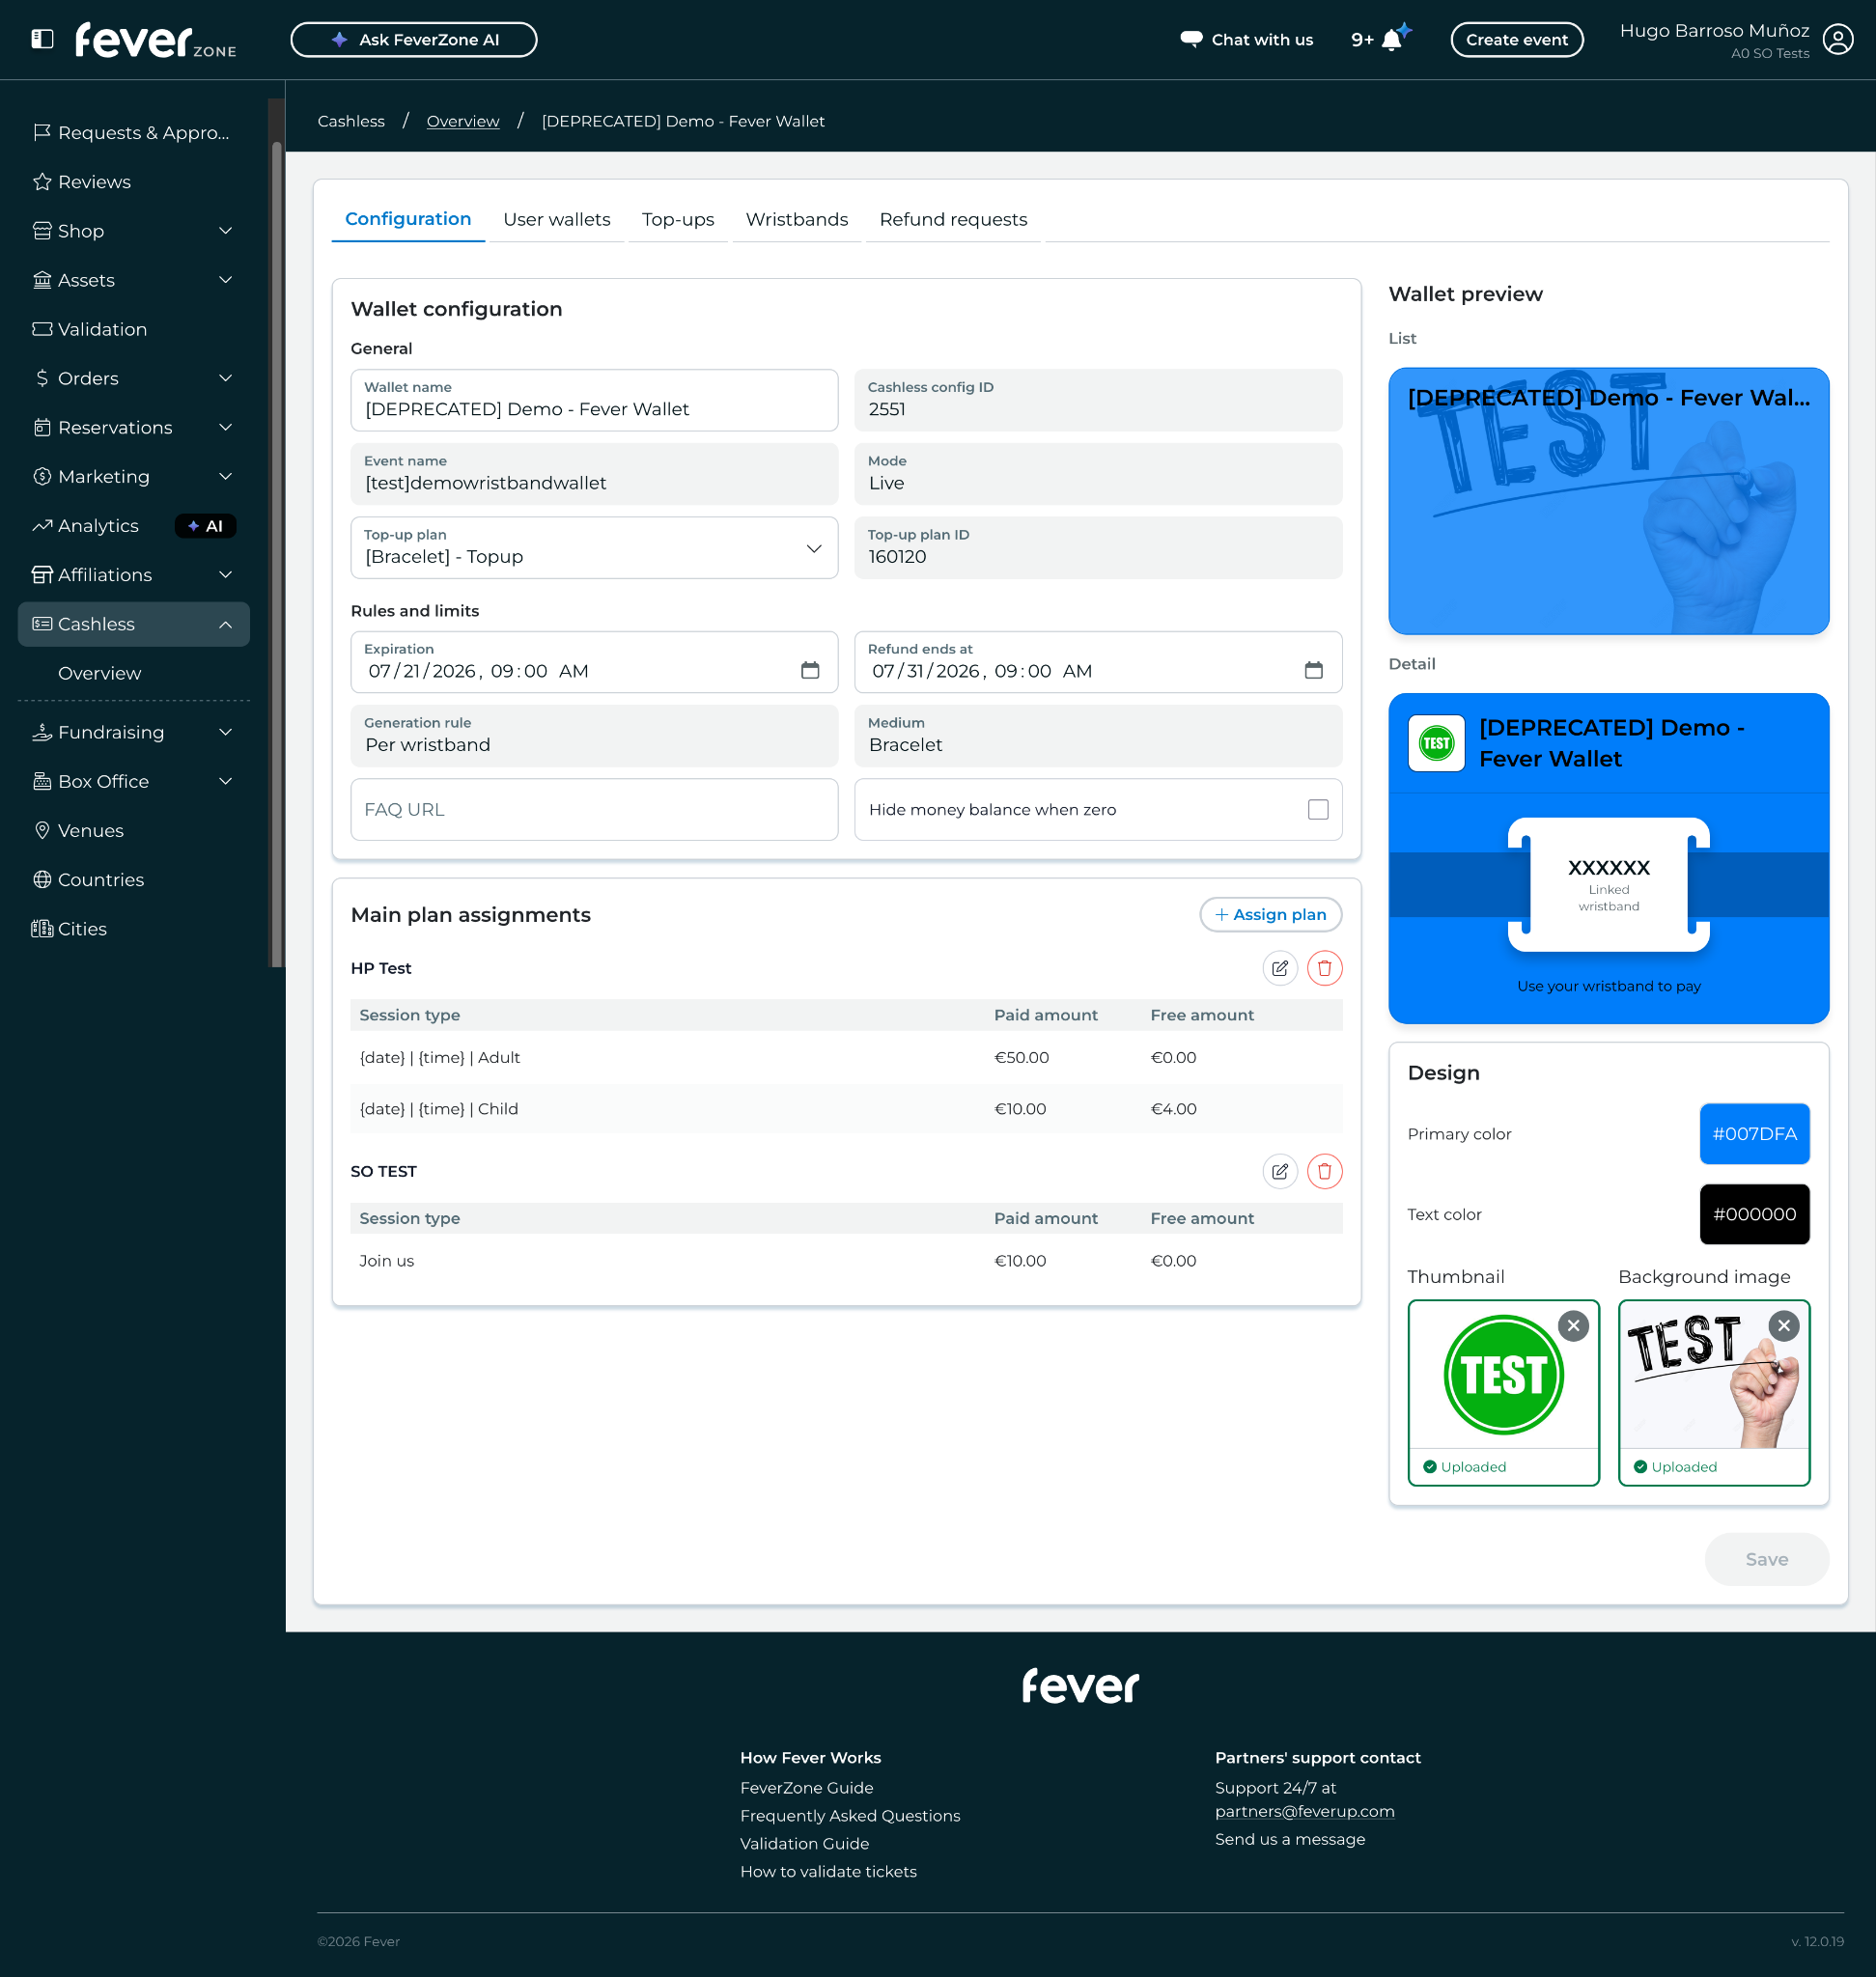Open the Overview breadcrumb link
This screenshot has width=1876, height=1977.
point(463,121)
